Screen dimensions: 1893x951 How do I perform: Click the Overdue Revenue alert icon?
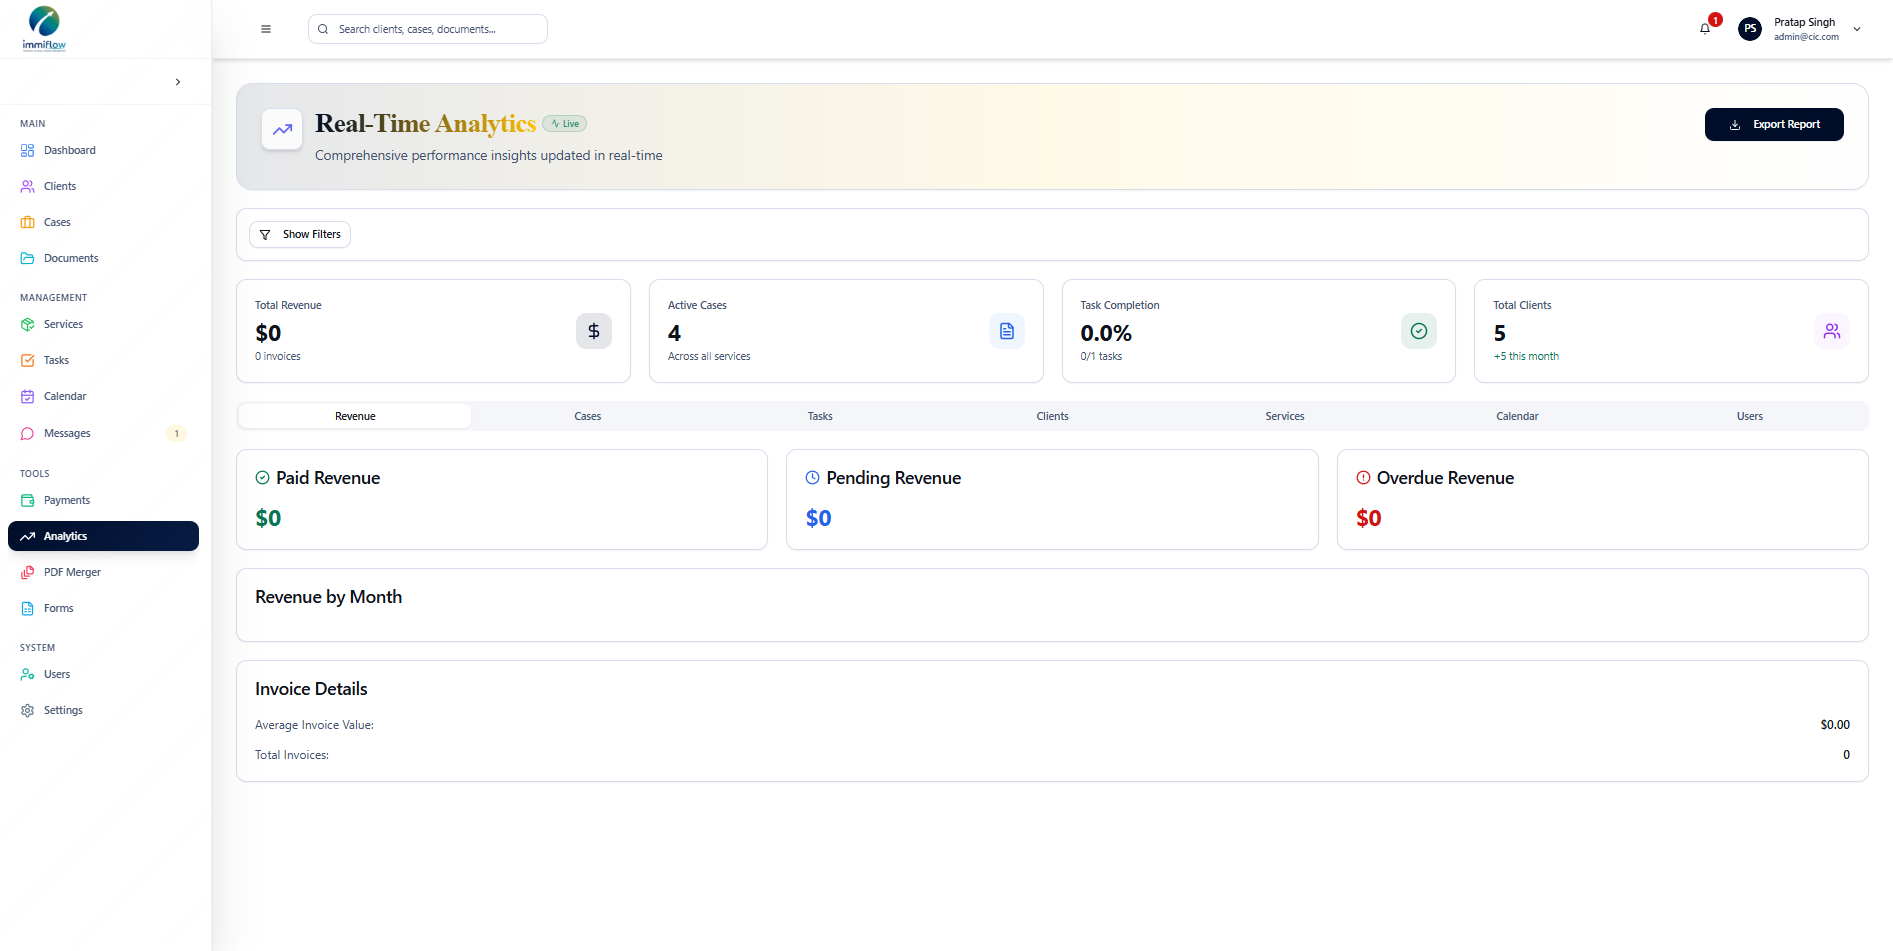1363,478
